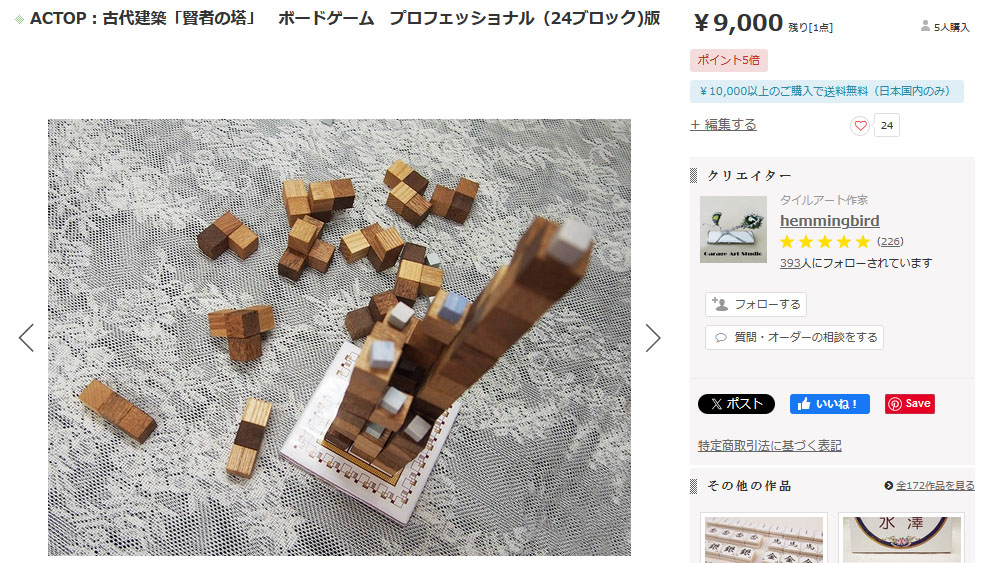The width and height of the screenshot is (992, 563).
Task: Click the フォローする follow button
Action: point(755,304)
